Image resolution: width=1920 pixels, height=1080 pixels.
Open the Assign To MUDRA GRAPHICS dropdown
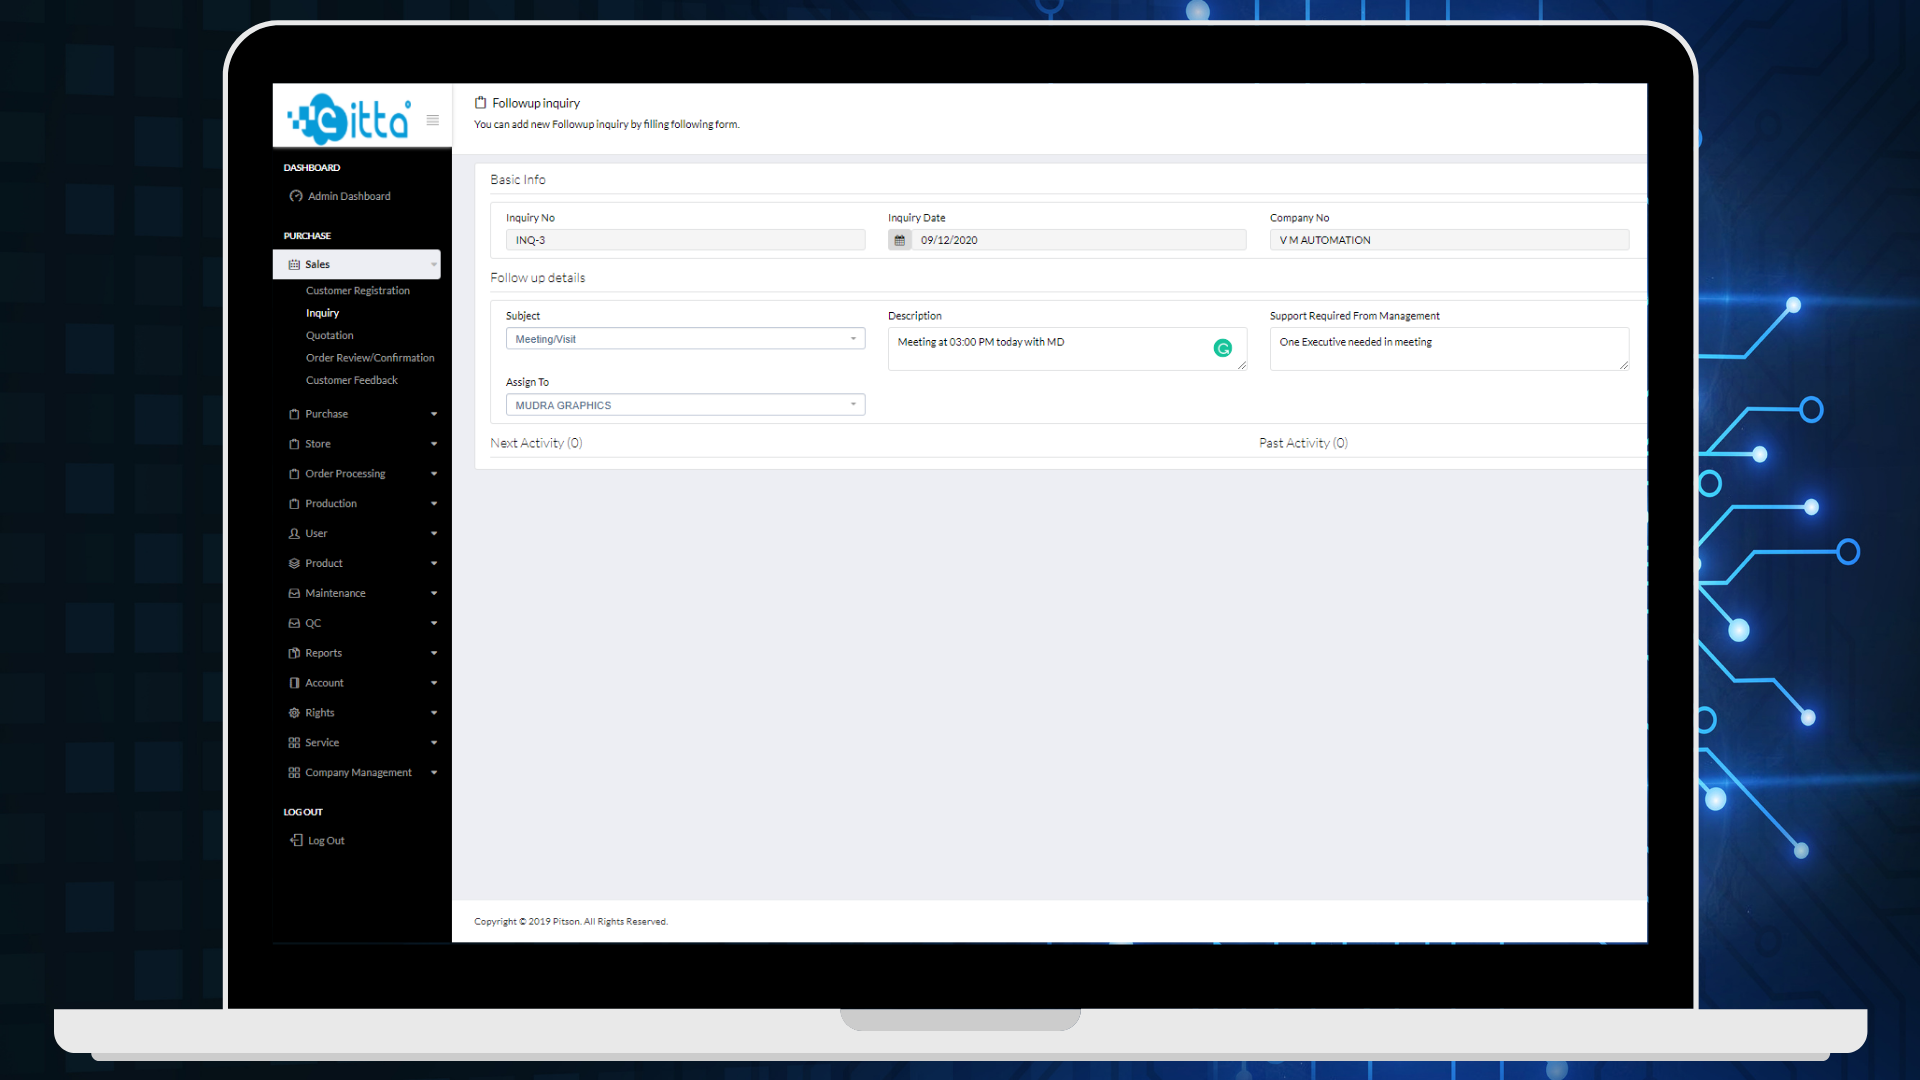[x=685, y=405]
